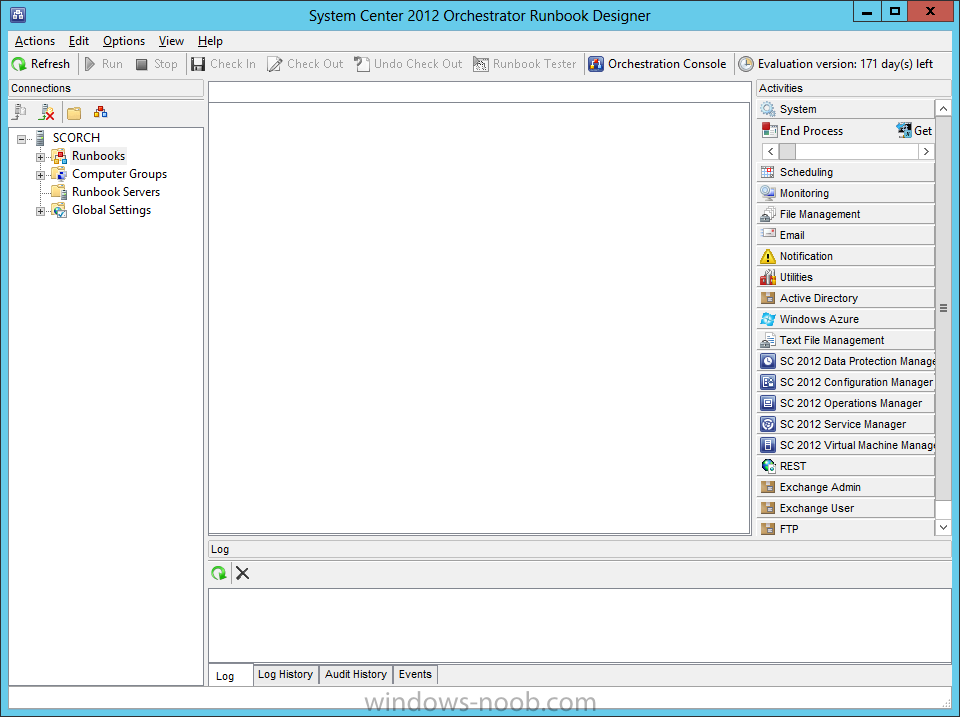Click the Activities panel scroll down arrow
Screen dimensions: 960x717
[x=943, y=527]
